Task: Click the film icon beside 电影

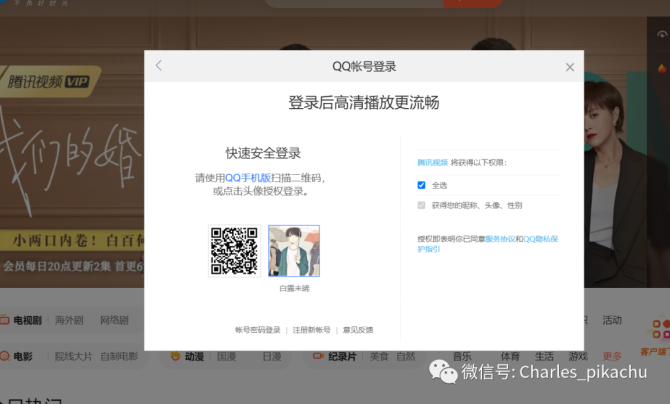Action: click(x=5, y=356)
